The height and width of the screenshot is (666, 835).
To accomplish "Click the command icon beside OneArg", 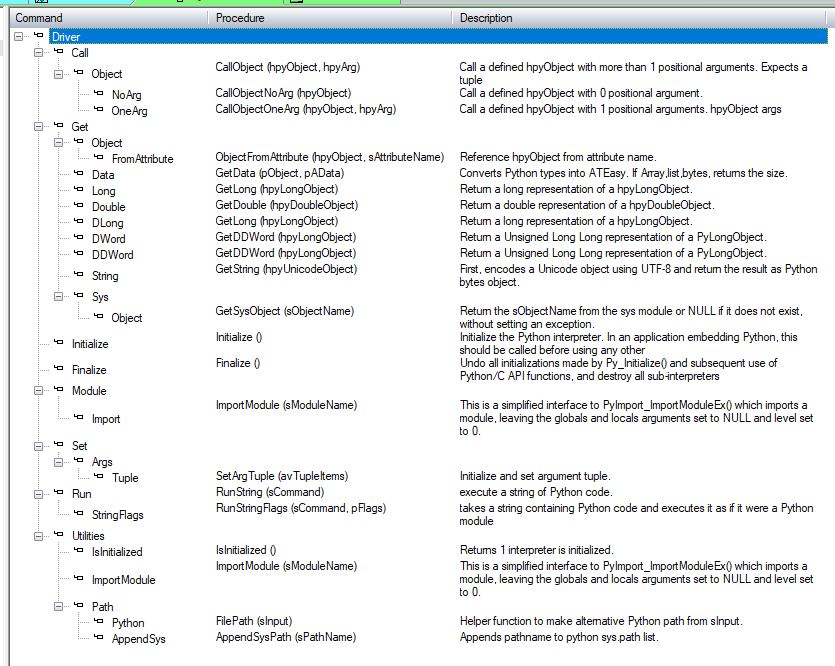I will [99, 109].
